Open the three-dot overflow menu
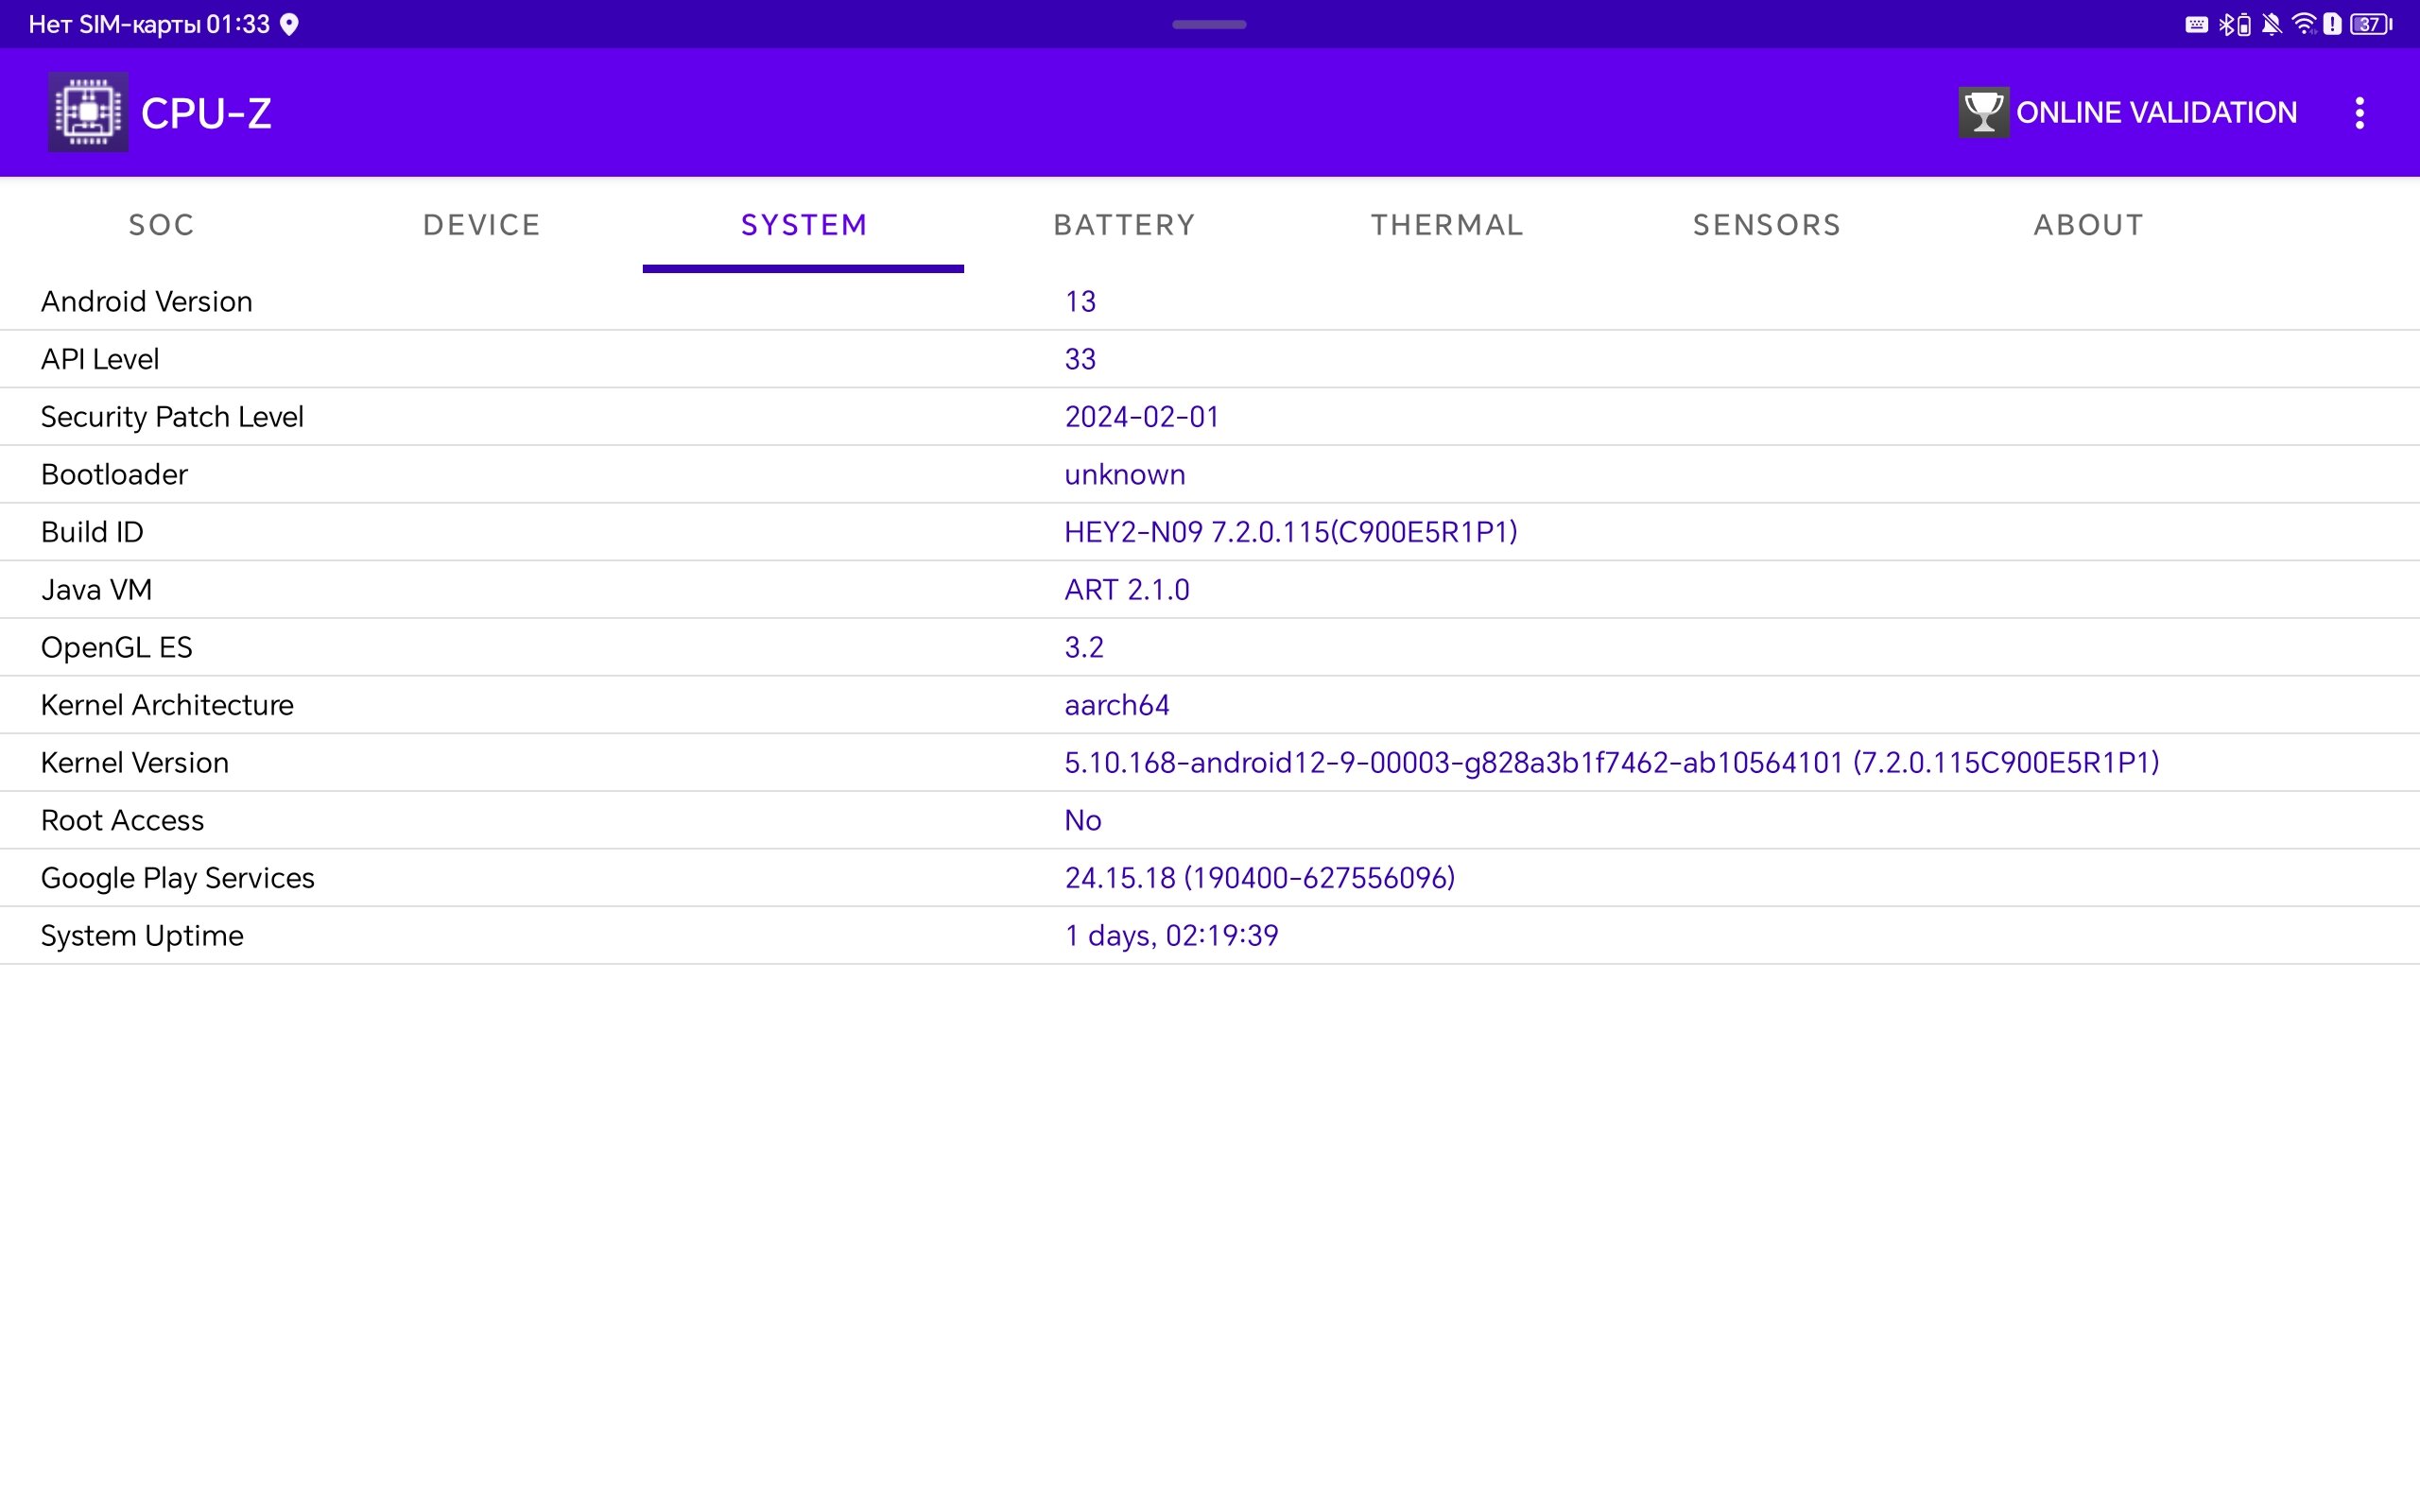Screen dimensions: 2420x1512 pos(2360,113)
